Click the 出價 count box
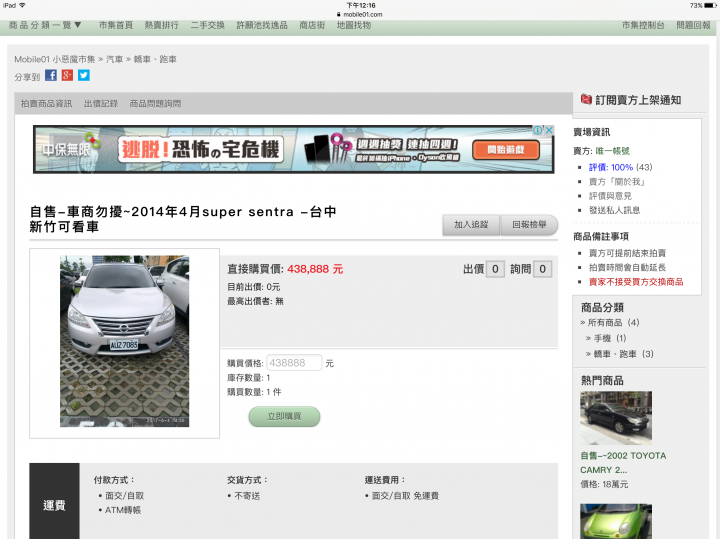Screen dimensions: 720x539 point(495,269)
